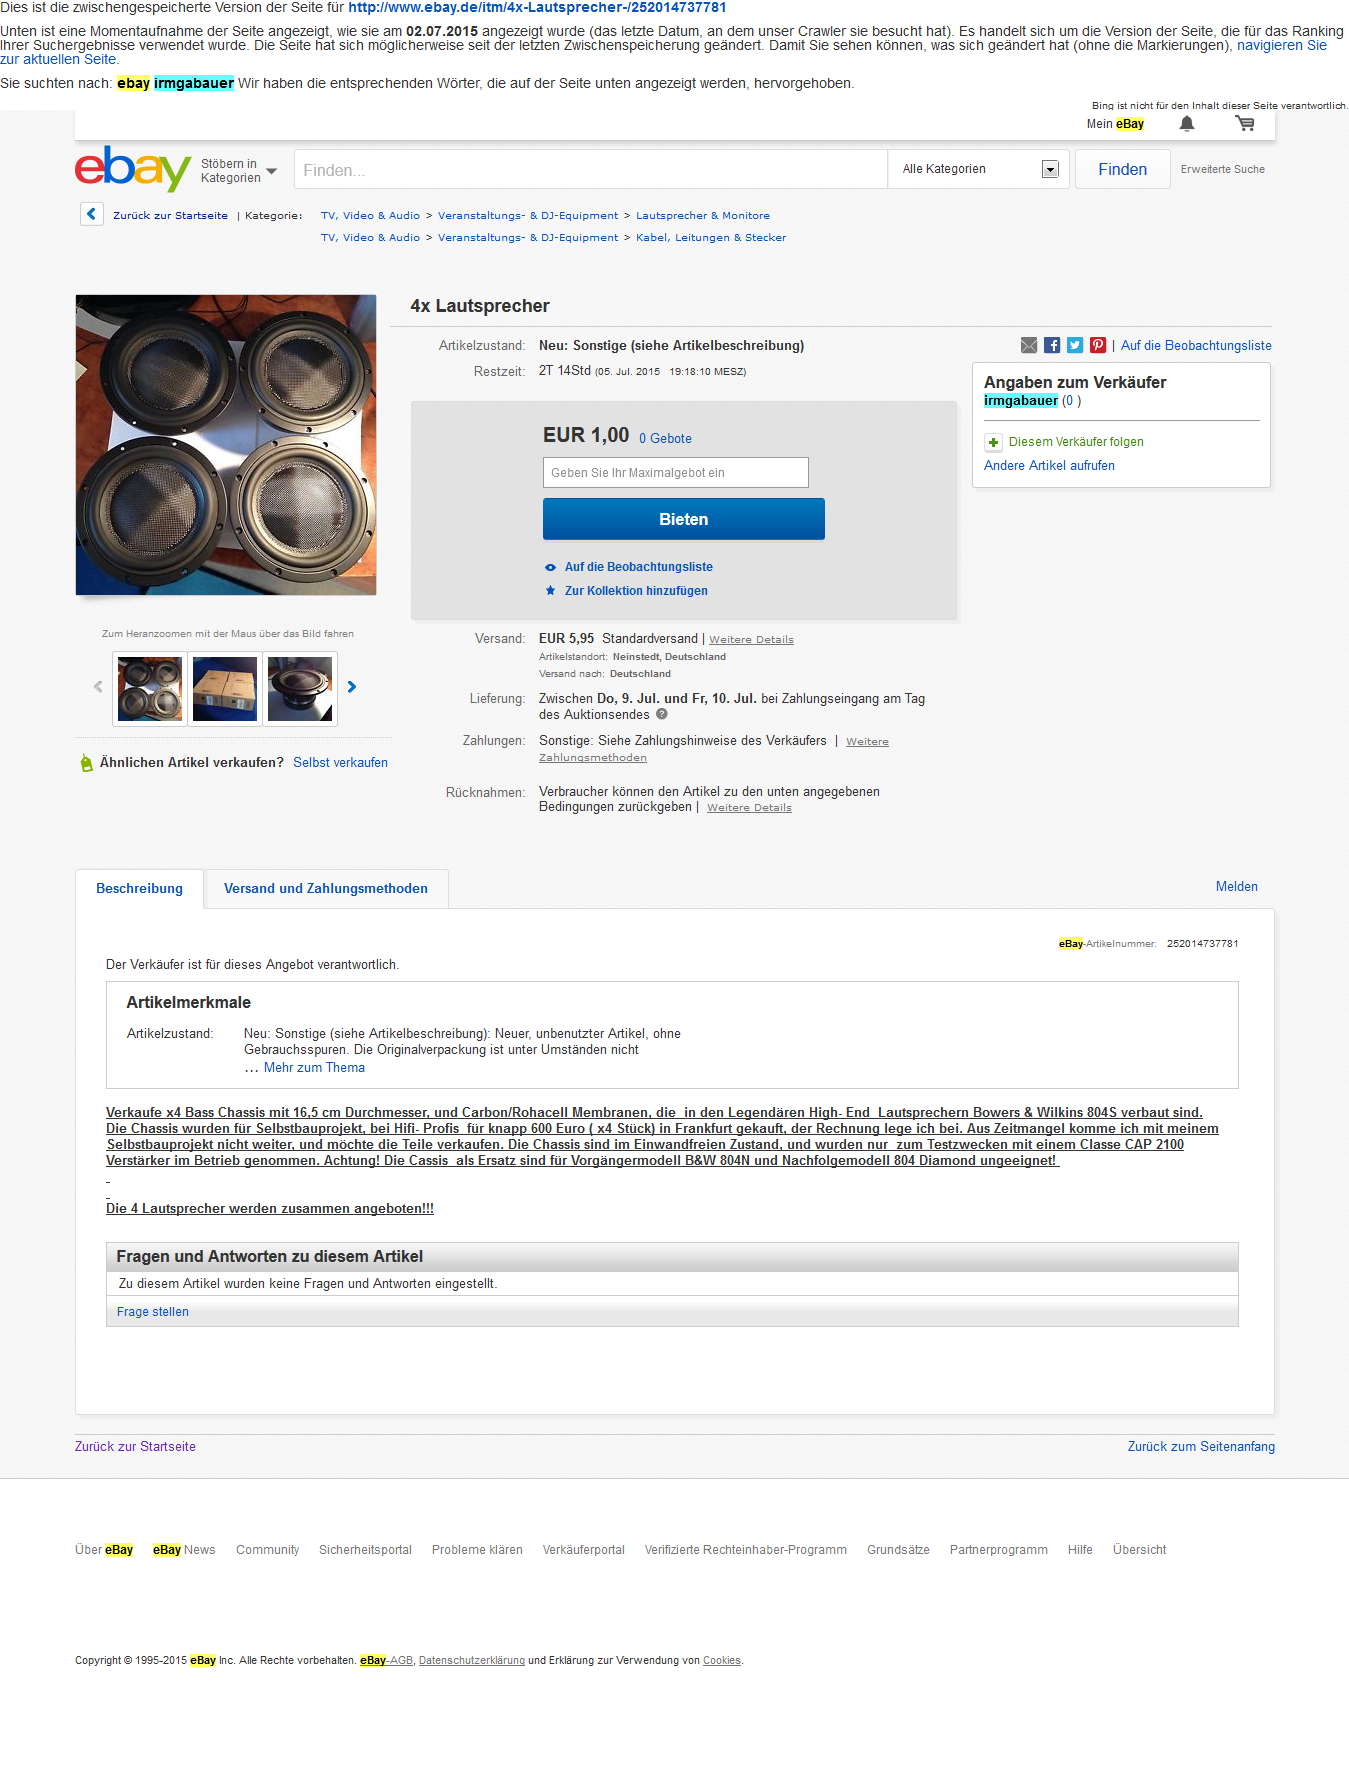Screen dimensions: 1349x1769
Task: Select the shipping boxes thumbnail image
Action: click(225, 689)
